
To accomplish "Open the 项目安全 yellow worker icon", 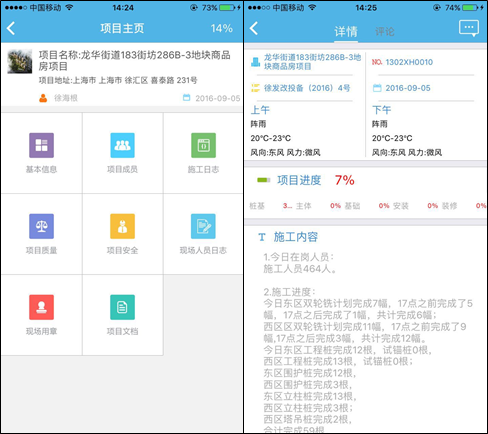I will [x=122, y=226].
